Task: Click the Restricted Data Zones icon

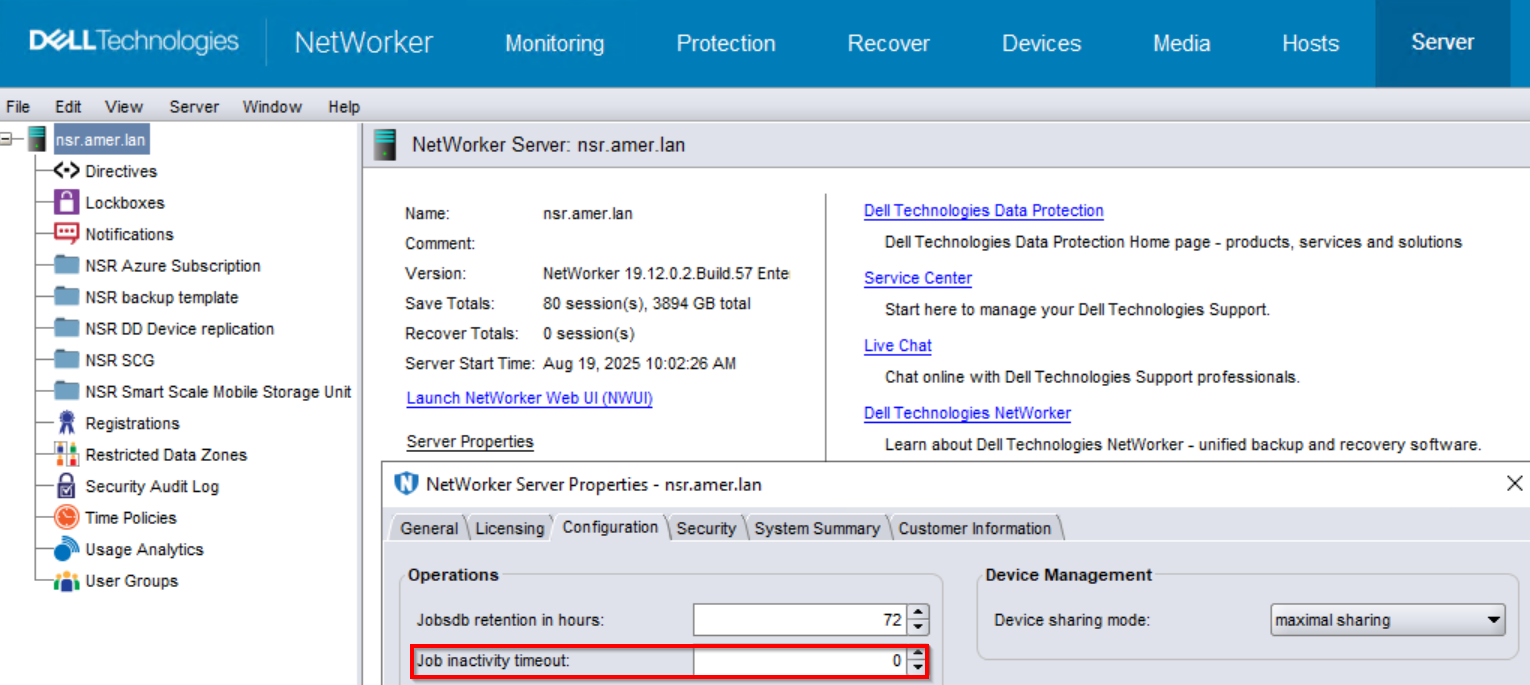Action: [66, 455]
